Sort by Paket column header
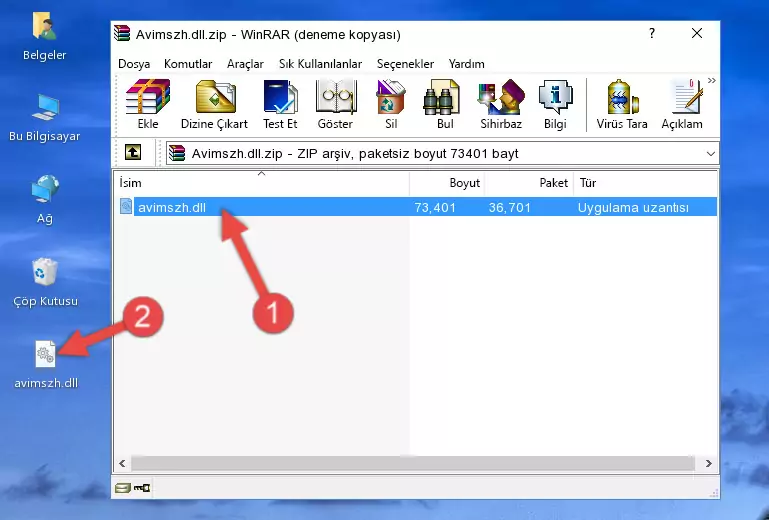The width and height of the screenshot is (769, 520). 529,183
